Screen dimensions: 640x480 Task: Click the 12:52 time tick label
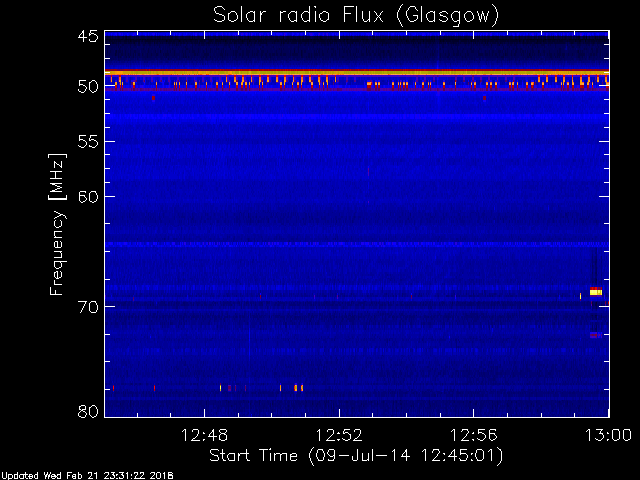339,435
